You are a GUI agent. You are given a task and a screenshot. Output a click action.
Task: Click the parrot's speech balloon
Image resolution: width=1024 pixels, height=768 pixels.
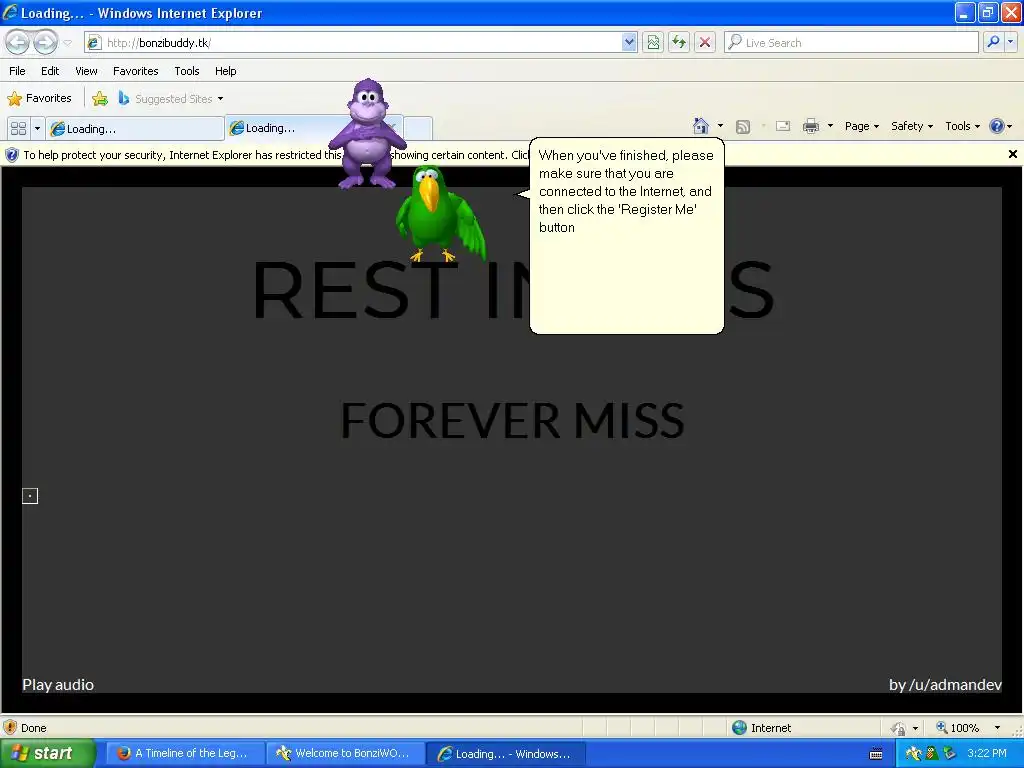tap(626, 236)
